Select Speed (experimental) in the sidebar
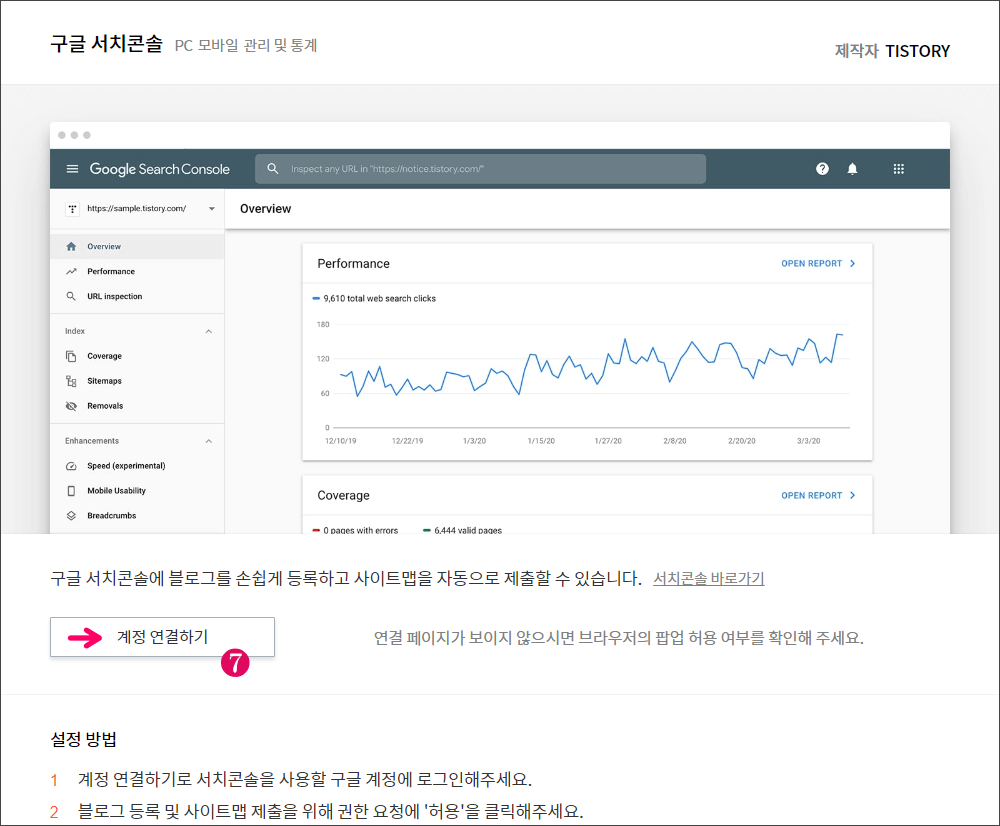The height and width of the screenshot is (826, 1000). (x=137, y=466)
